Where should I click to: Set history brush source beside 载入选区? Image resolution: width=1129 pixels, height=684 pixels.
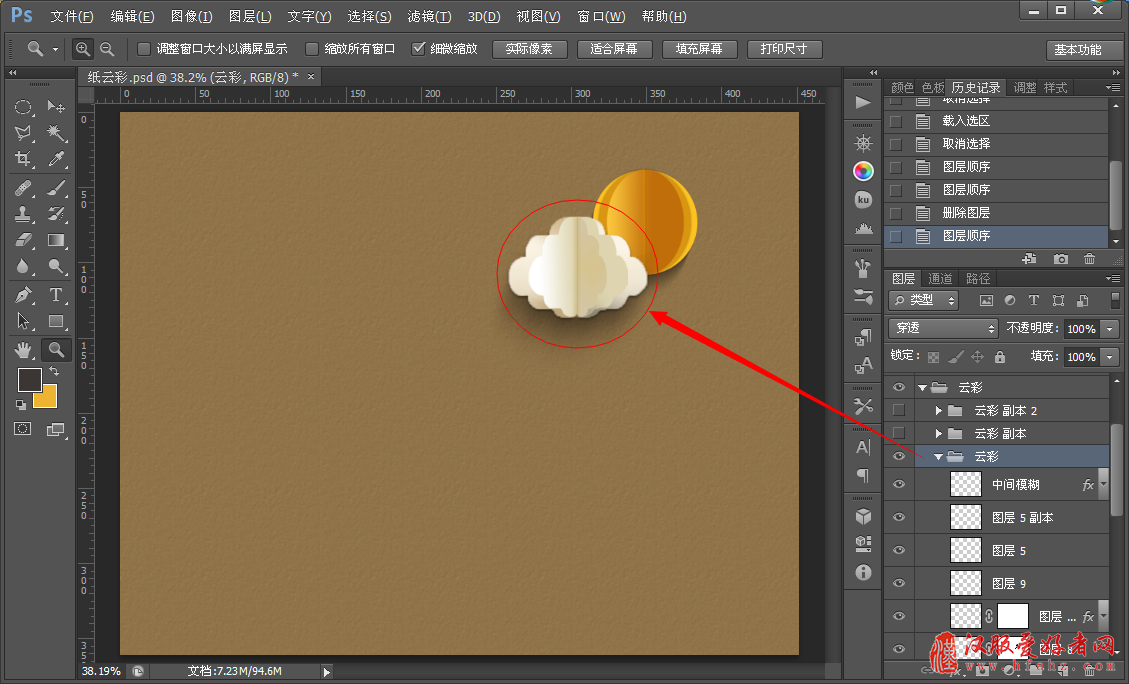(x=896, y=121)
